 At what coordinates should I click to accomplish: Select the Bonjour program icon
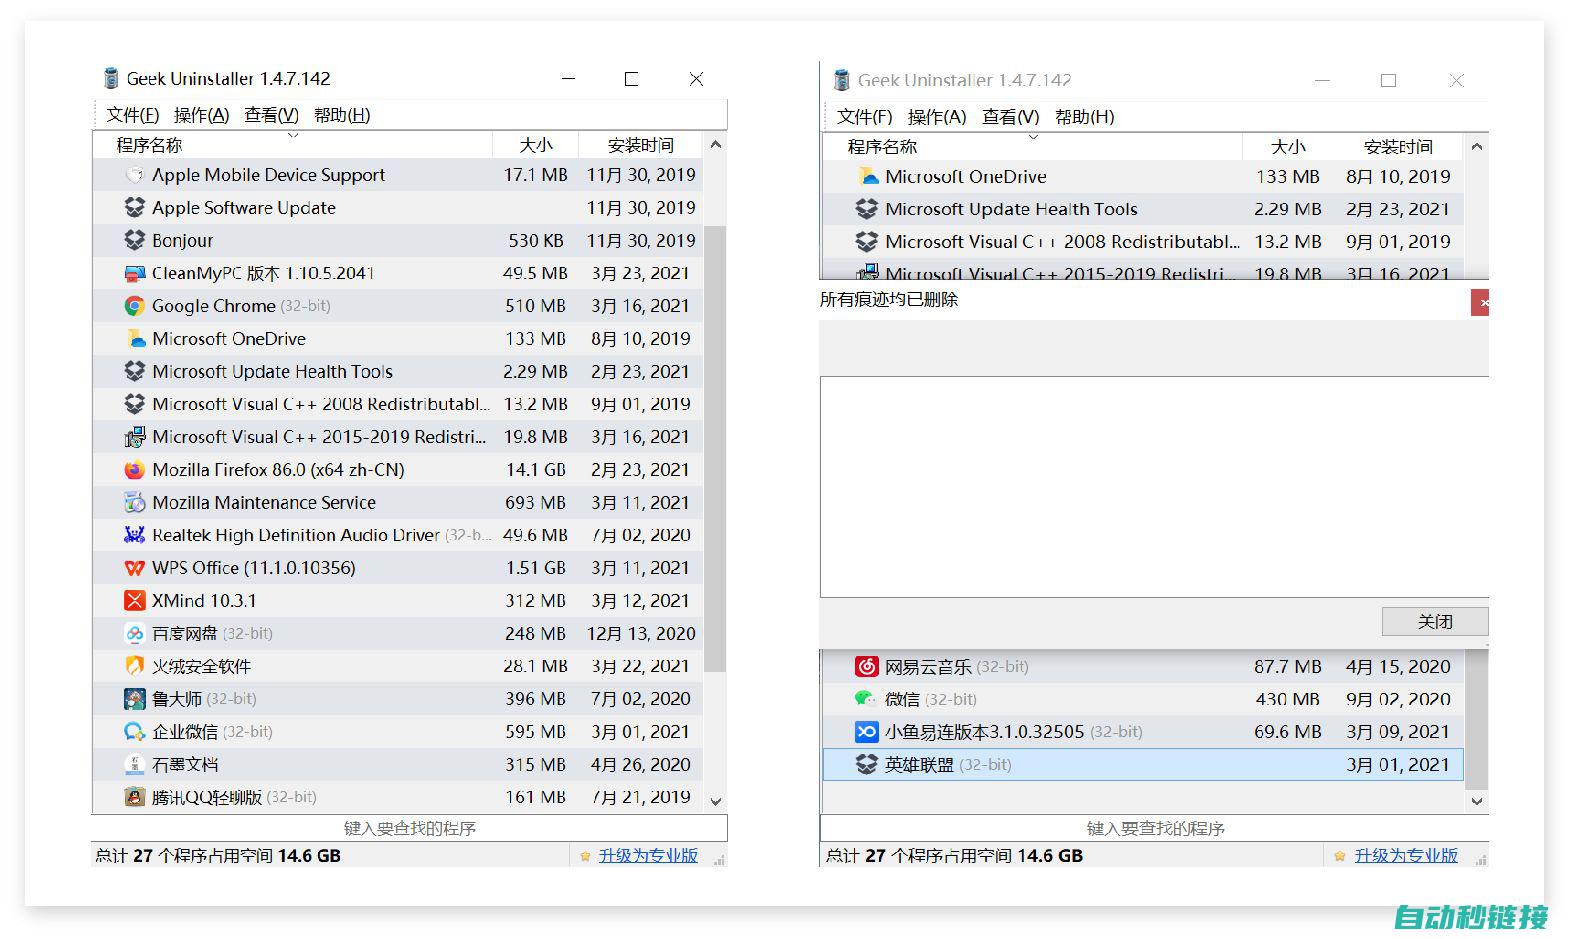(x=134, y=240)
